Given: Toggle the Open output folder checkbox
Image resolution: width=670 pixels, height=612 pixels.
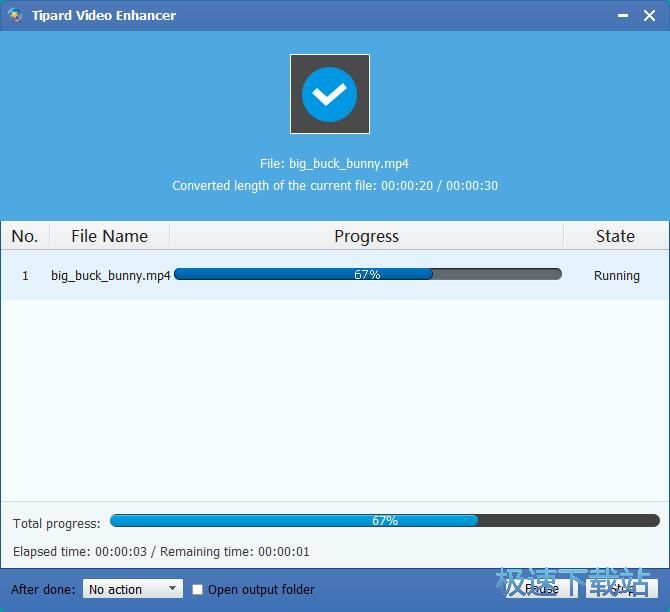Looking at the screenshot, I should [x=197, y=589].
